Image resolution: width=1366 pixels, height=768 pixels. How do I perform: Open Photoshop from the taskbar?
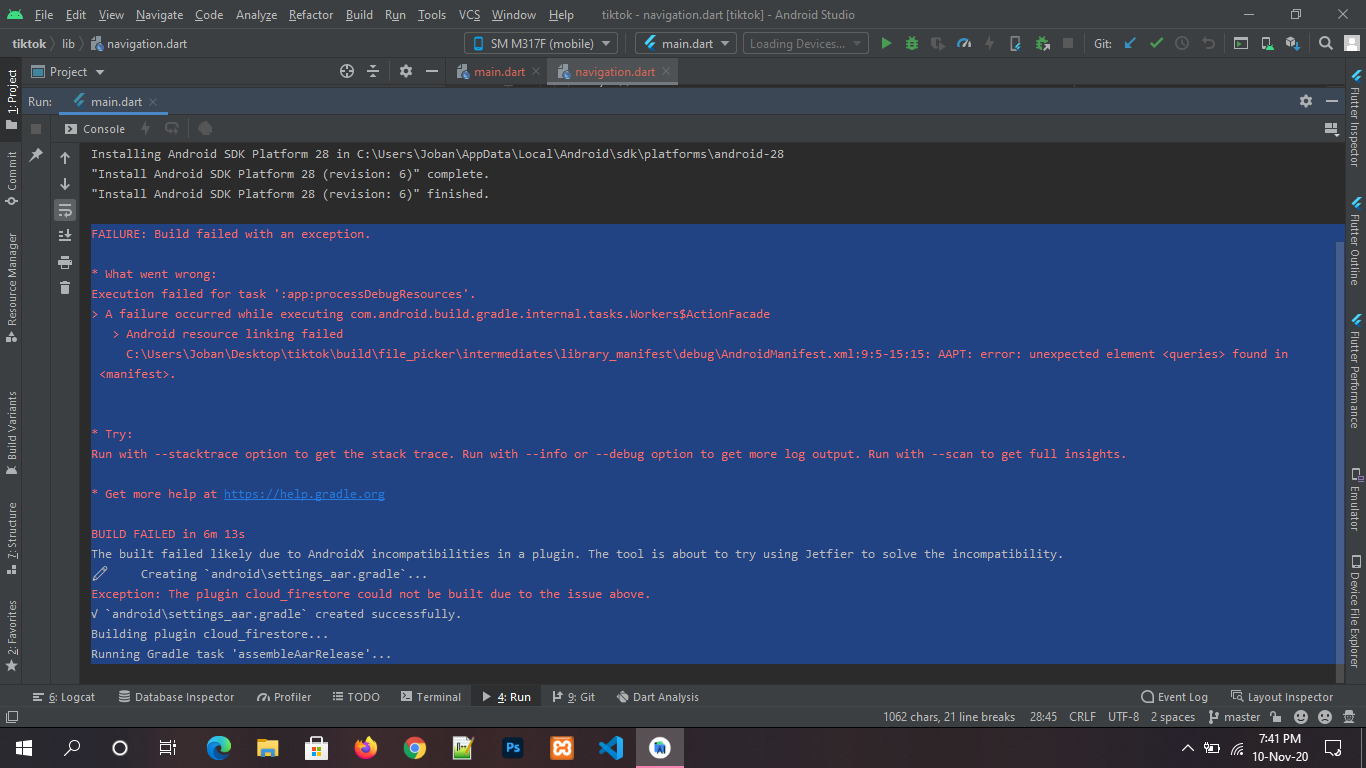513,747
